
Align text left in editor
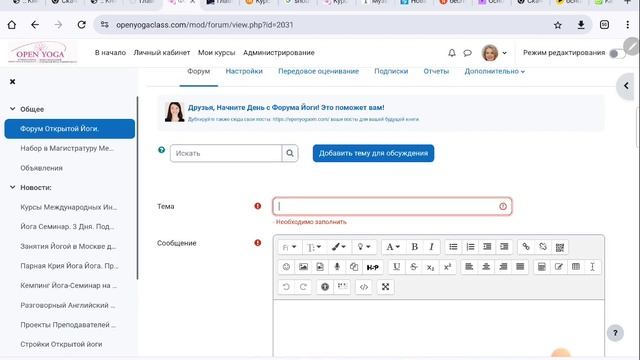pyautogui.click(x=469, y=267)
